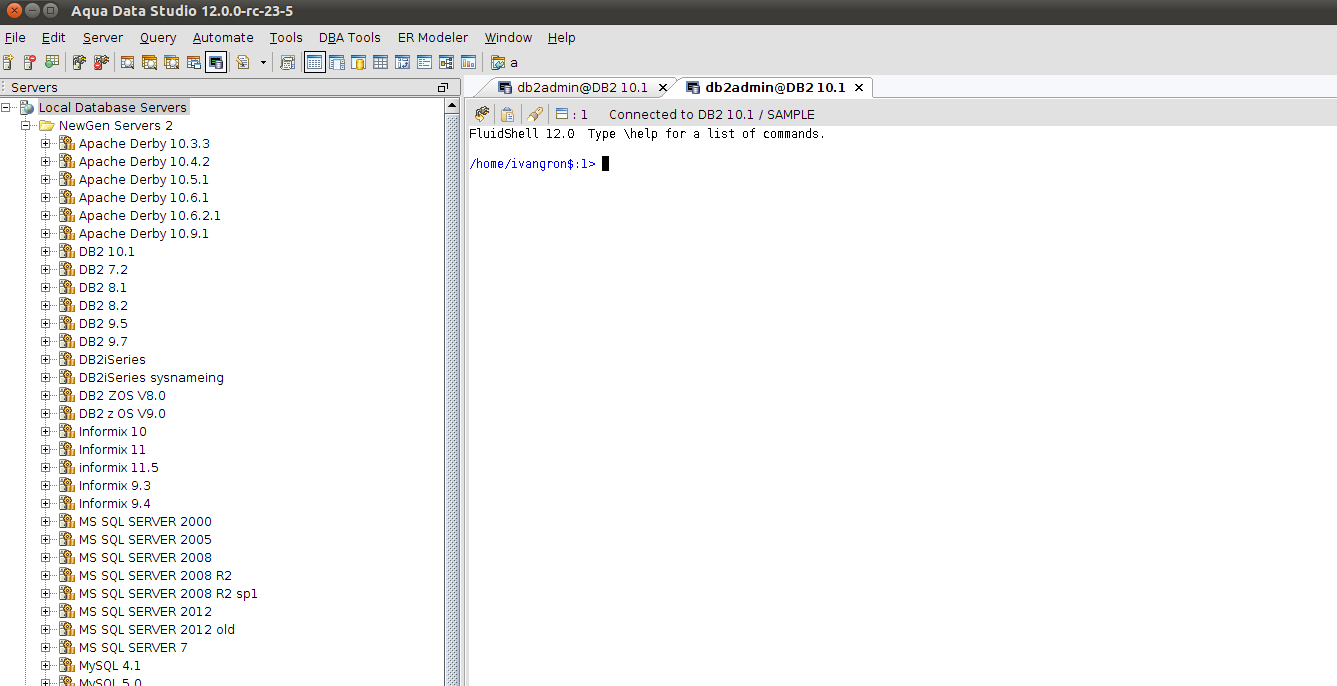Viewport: 1337px width, 686px height.
Task: Maximize the Servers panel via header icon
Action: tap(443, 88)
